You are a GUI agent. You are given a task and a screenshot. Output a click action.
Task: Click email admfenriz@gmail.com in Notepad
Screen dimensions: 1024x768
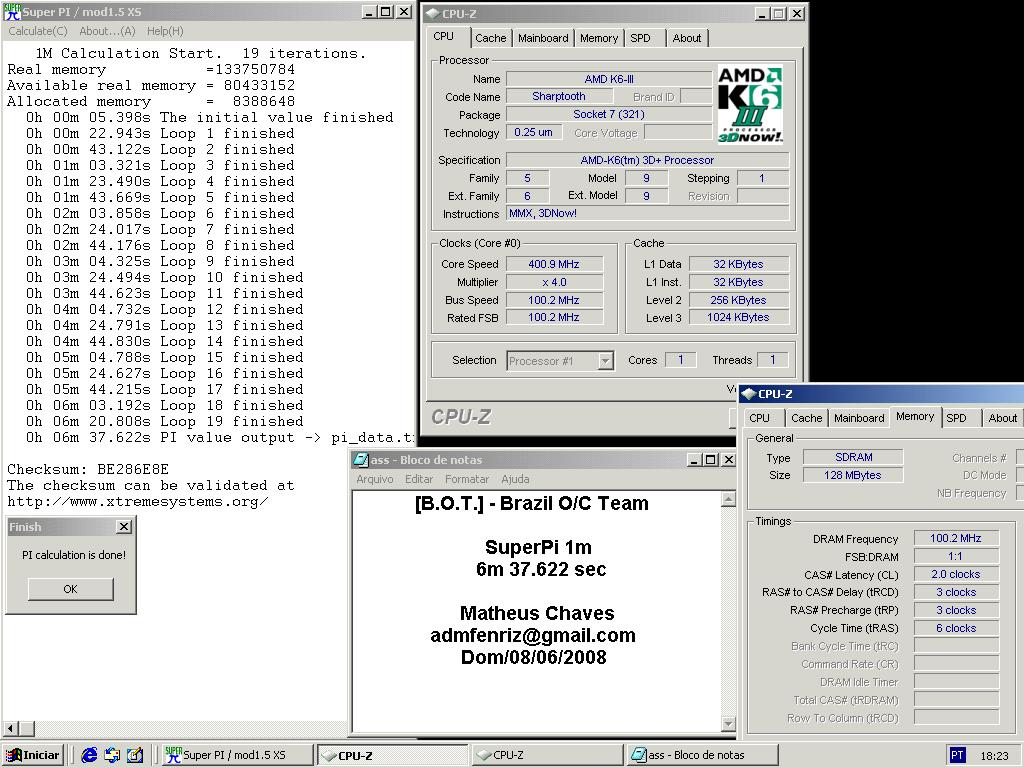click(533, 635)
